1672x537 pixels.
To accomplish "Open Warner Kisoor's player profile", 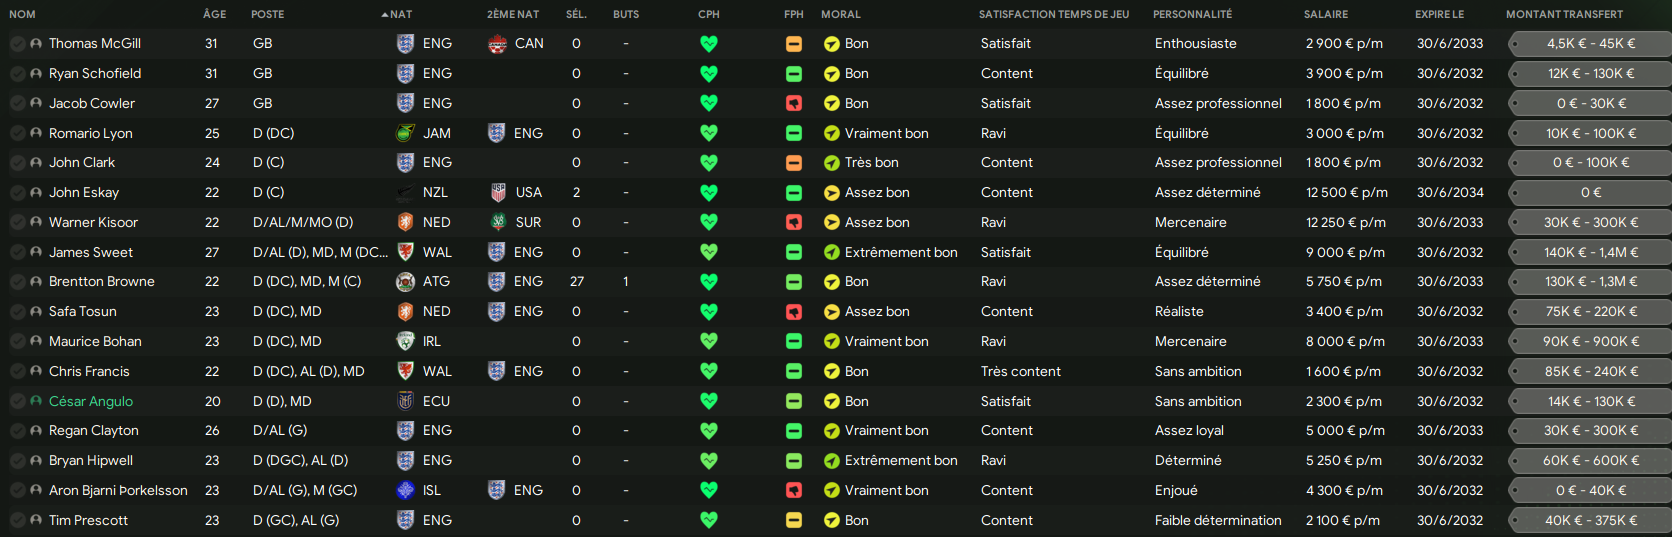I will (x=93, y=222).
